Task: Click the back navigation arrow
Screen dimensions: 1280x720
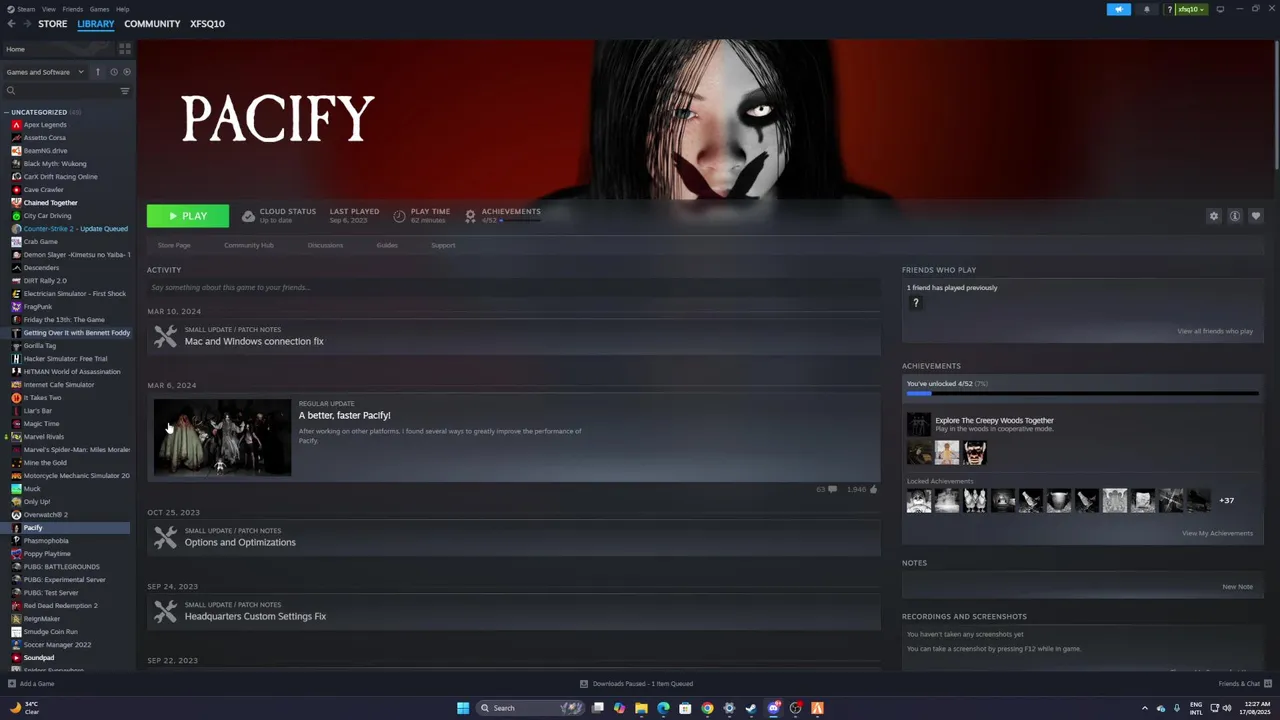Action: tap(11, 24)
